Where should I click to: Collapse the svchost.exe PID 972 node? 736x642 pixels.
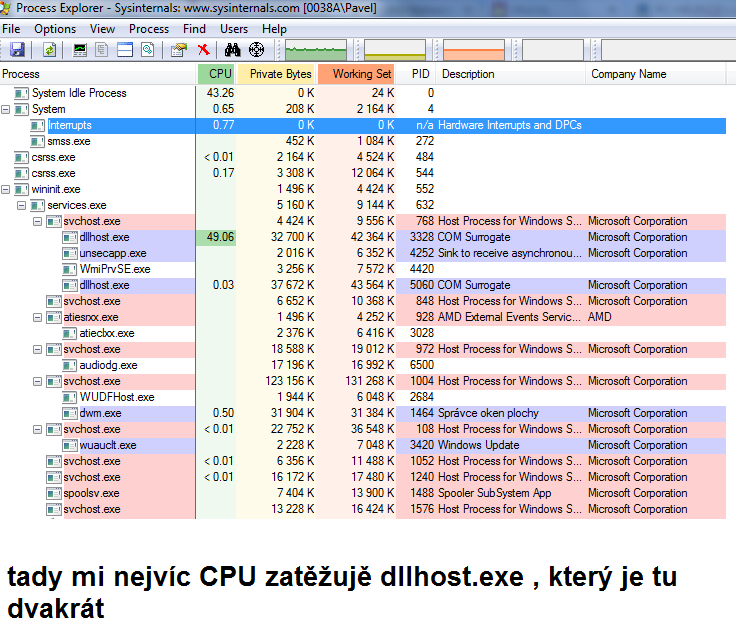tap(38, 350)
